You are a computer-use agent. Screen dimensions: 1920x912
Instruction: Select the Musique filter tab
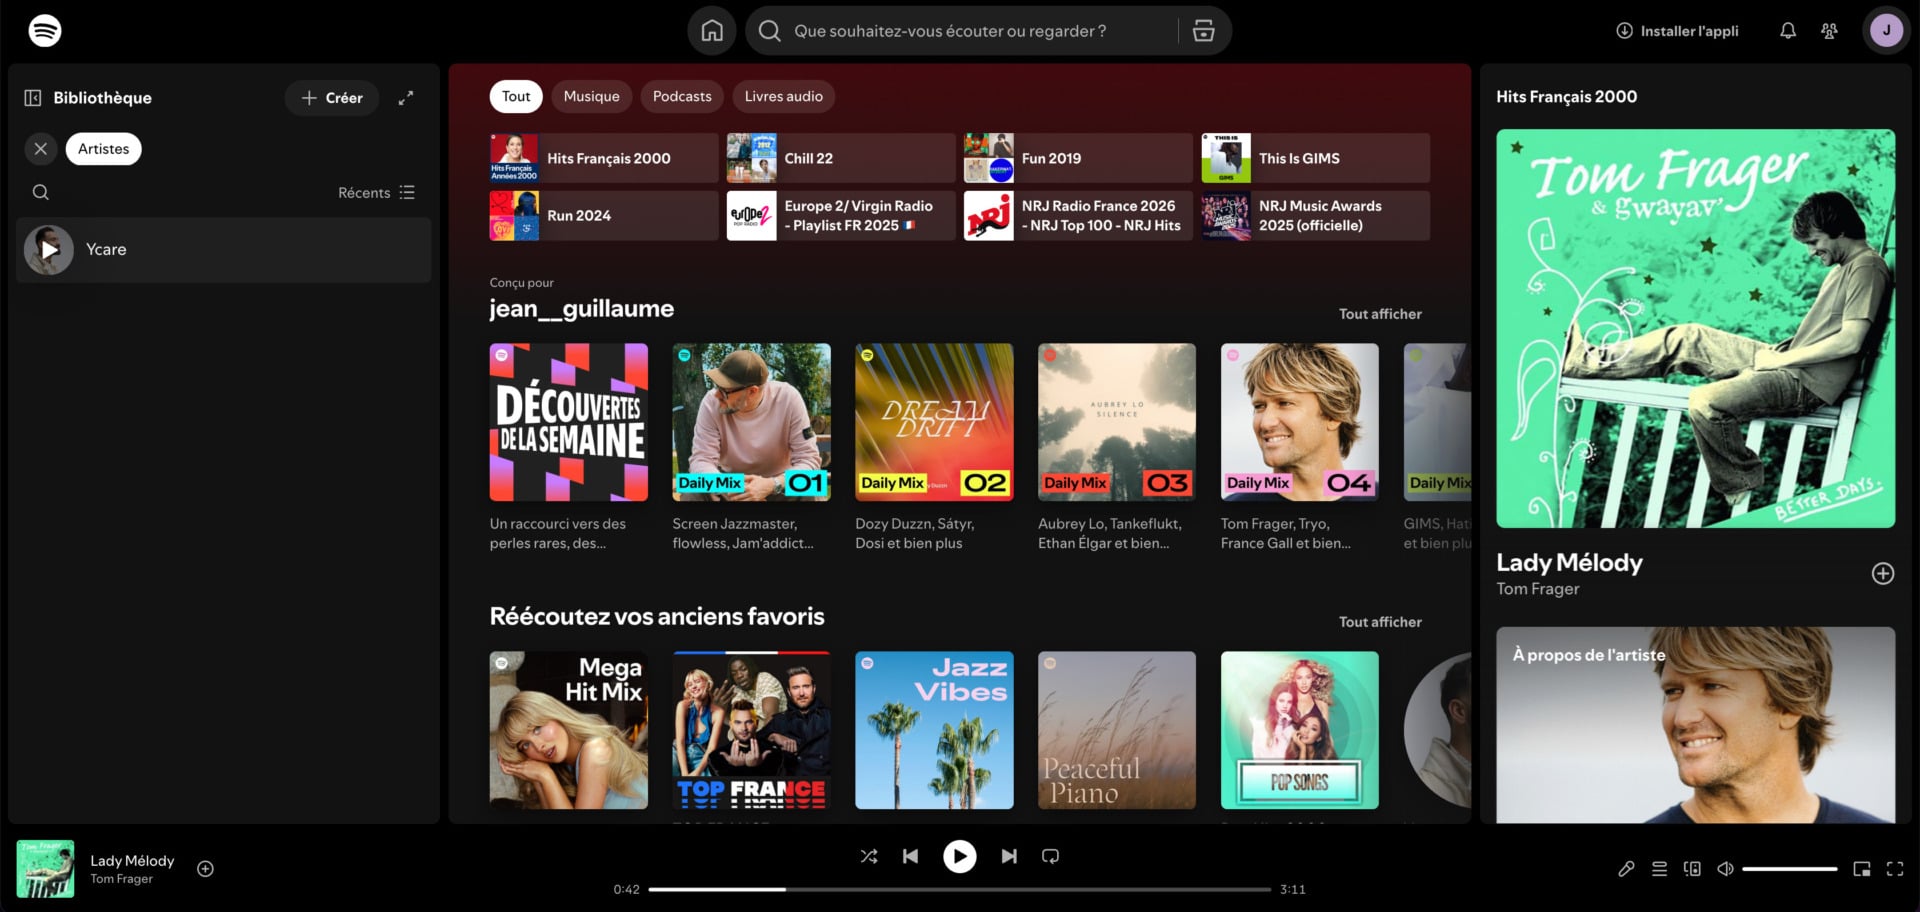click(592, 96)
